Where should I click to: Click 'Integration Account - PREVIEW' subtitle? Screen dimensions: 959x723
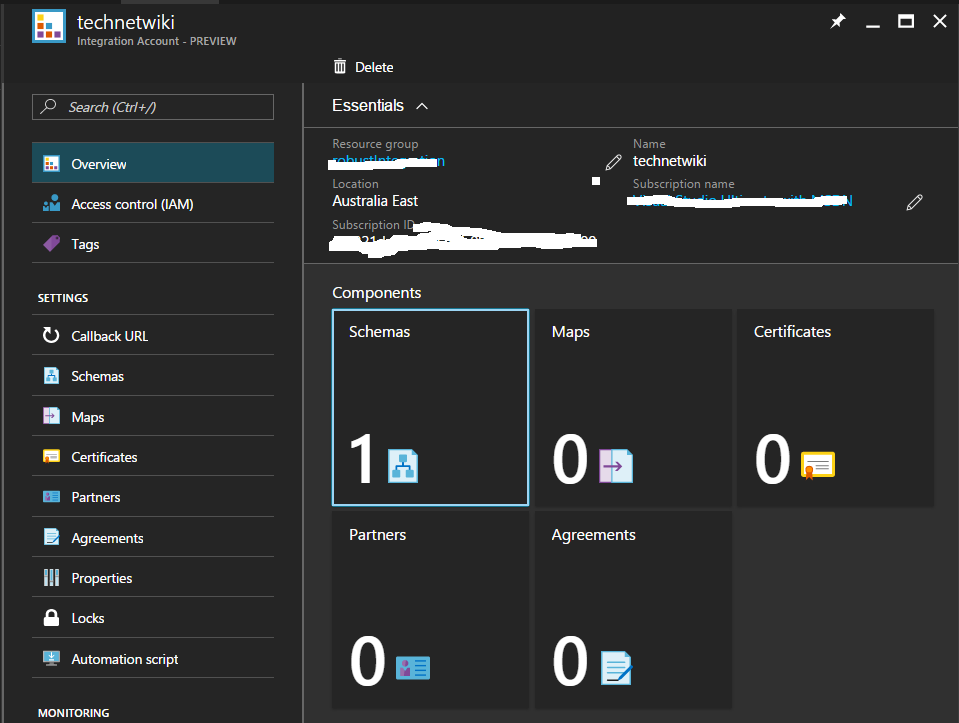click(157, 41)
